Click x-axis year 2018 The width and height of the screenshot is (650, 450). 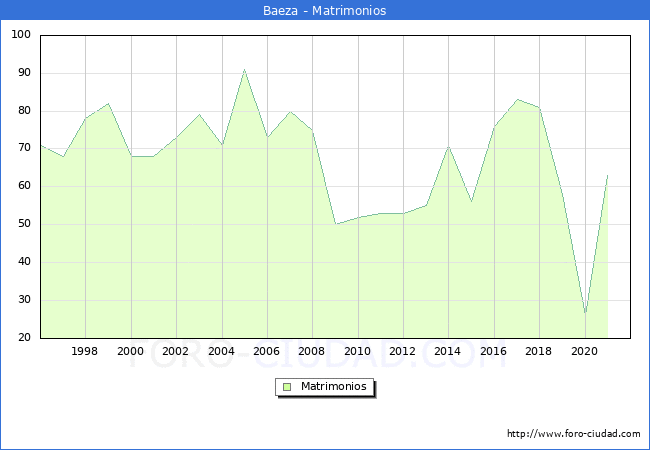click(x=538, y=351)
